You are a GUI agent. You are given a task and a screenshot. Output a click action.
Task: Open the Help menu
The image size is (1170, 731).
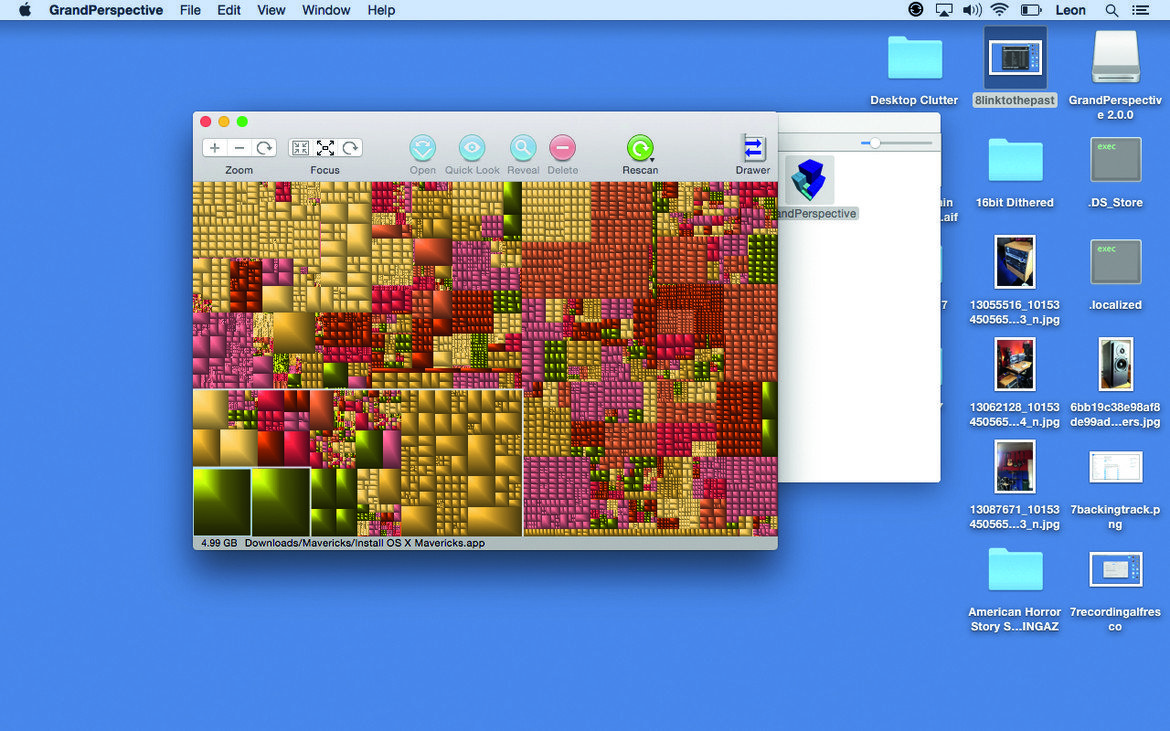point(381,10)
